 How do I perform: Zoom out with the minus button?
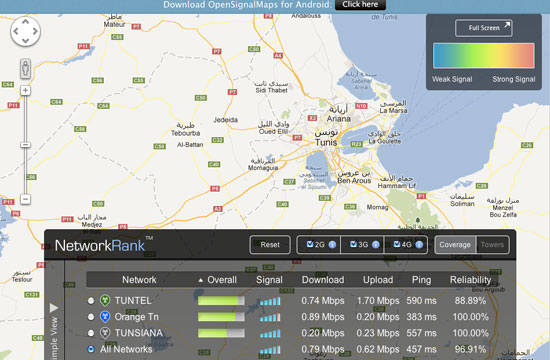point(25,199)
